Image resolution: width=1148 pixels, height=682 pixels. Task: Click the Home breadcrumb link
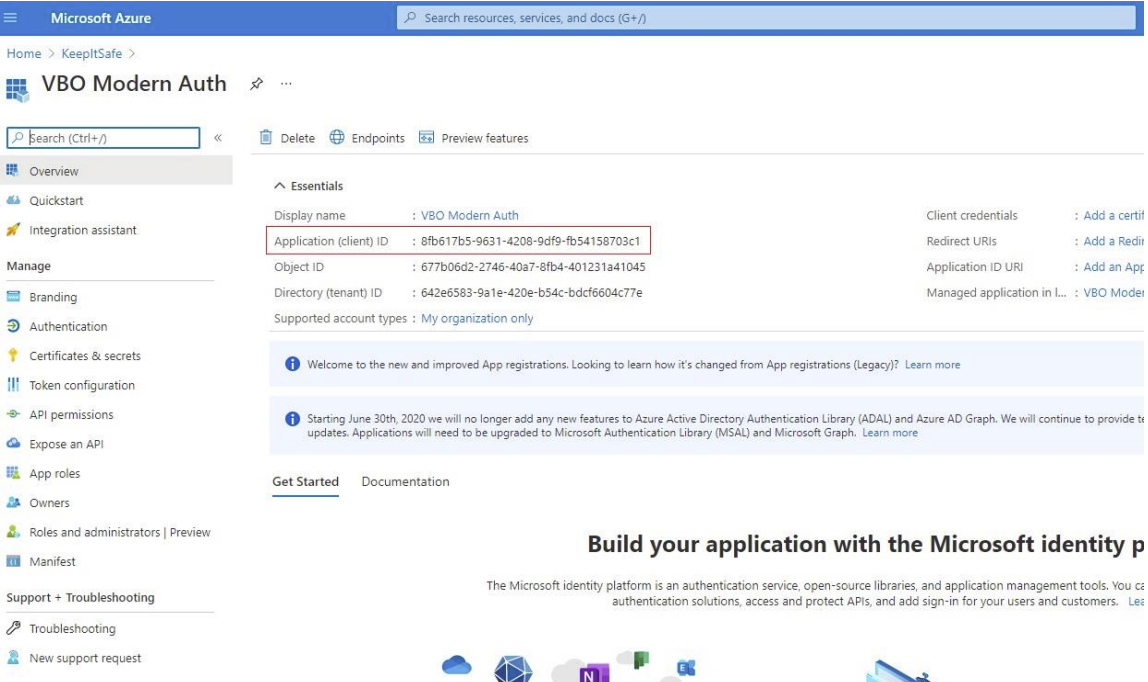point(24,53)
